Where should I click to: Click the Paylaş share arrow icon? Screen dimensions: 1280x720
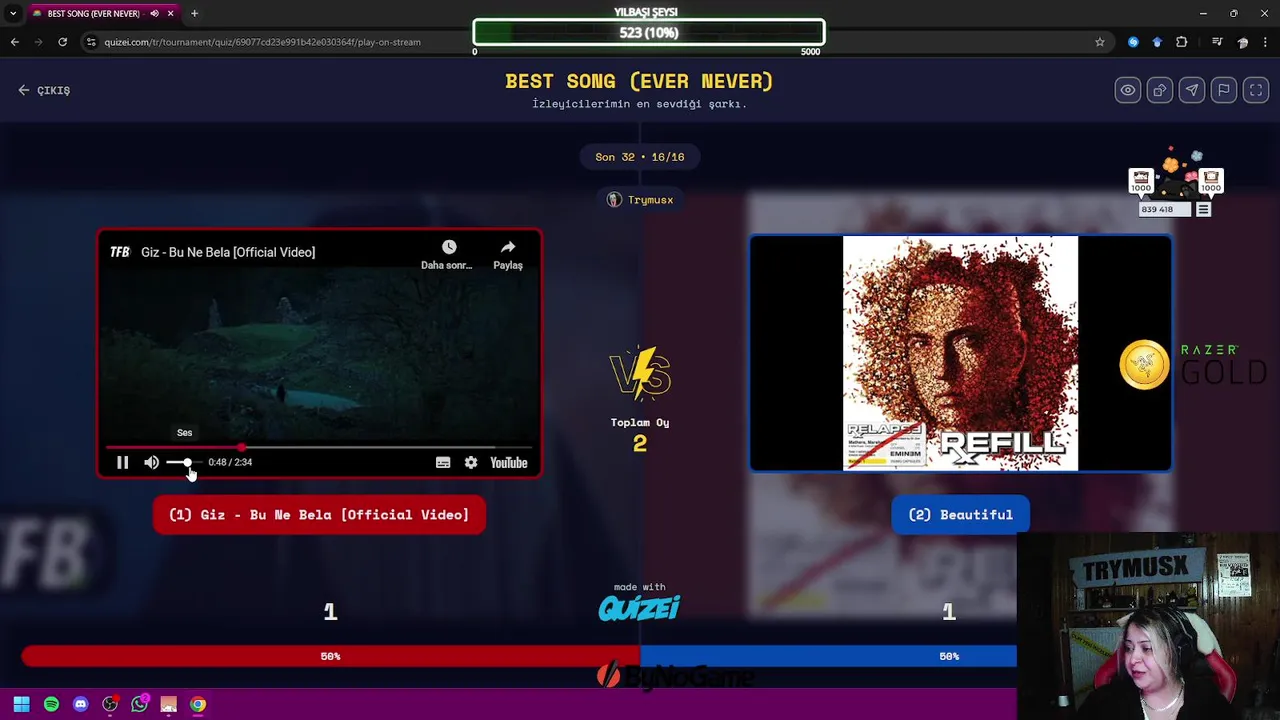click(x=508, y=247)
